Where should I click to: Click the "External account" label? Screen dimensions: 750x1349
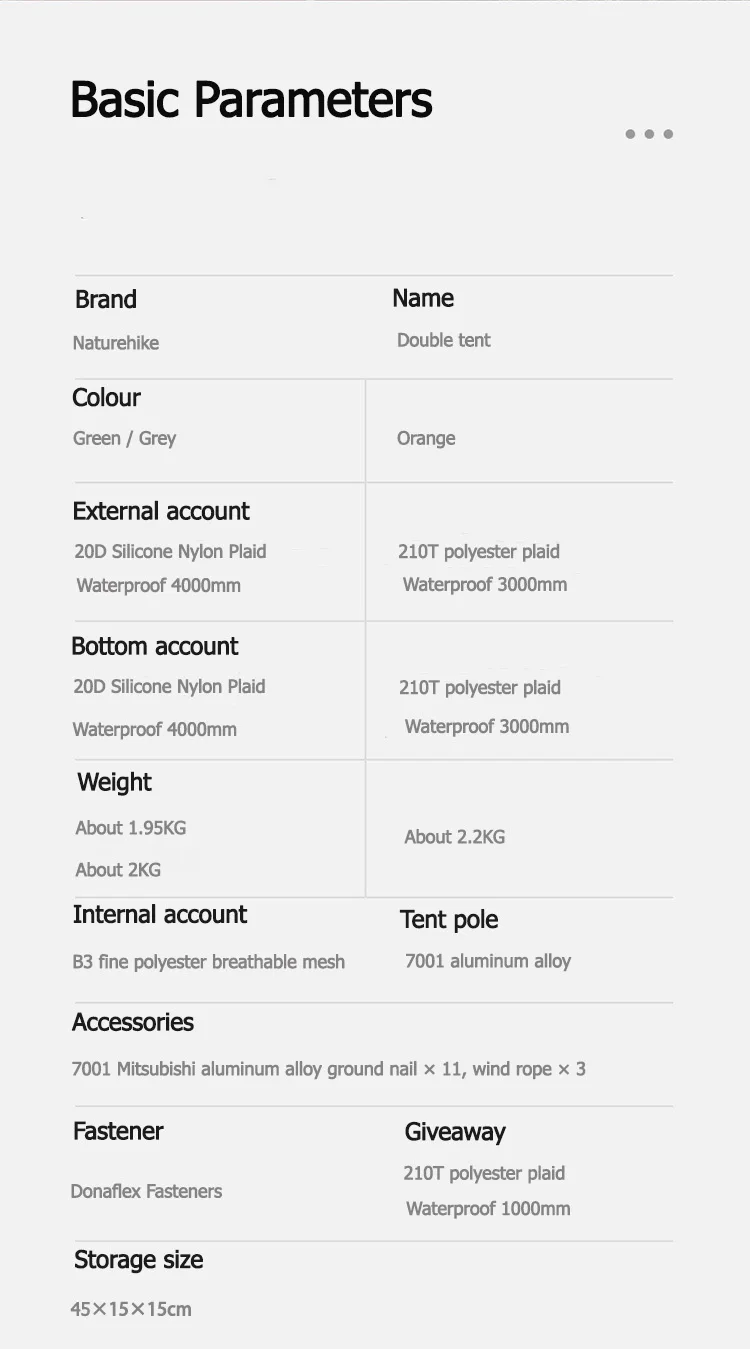[x=161, y=511]
